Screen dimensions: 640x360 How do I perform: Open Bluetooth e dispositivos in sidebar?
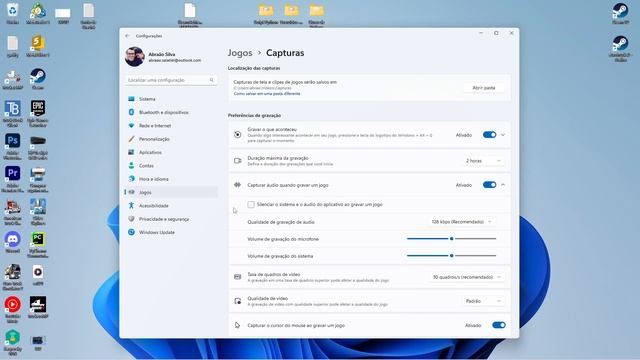171,112
